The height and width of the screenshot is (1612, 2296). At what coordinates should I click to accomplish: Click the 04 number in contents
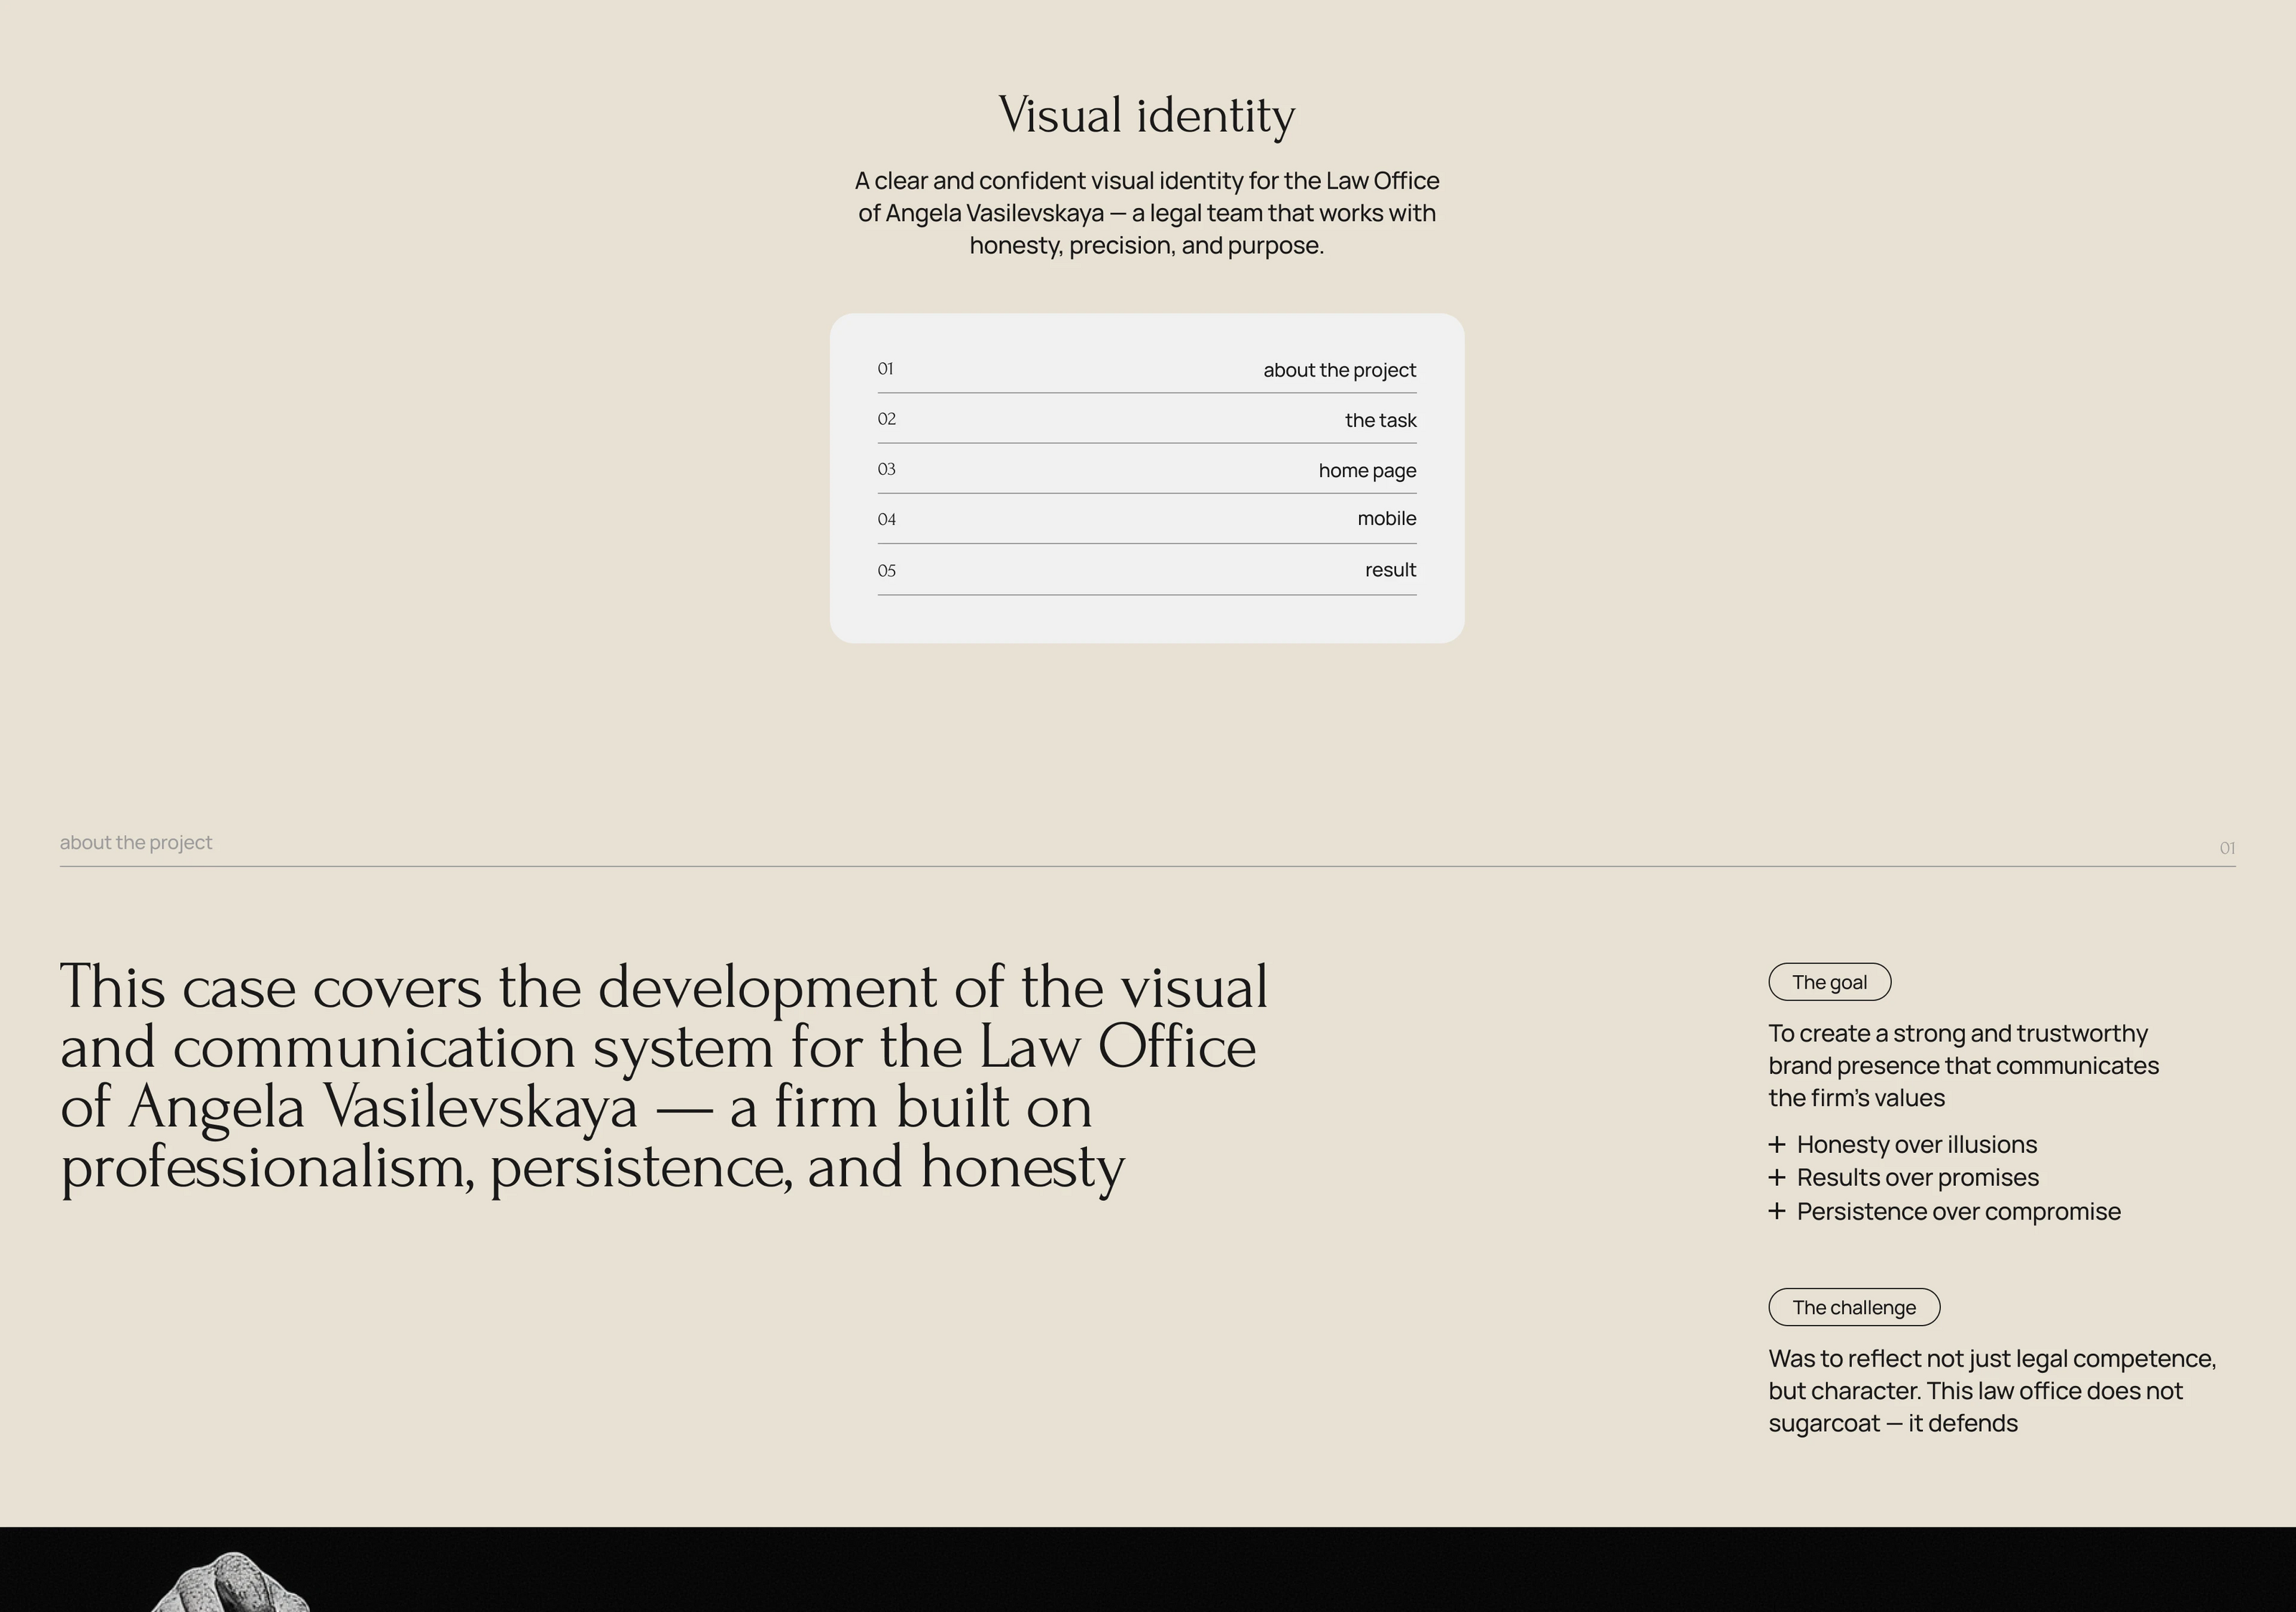[886, 520]
